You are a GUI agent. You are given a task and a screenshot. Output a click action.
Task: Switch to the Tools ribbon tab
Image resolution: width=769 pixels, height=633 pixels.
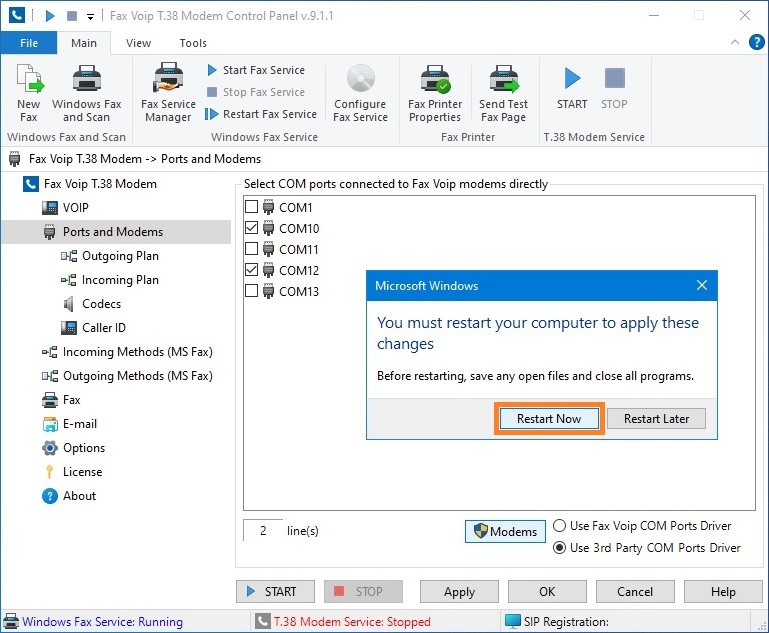pyautogui.click(x=193, y=43)
